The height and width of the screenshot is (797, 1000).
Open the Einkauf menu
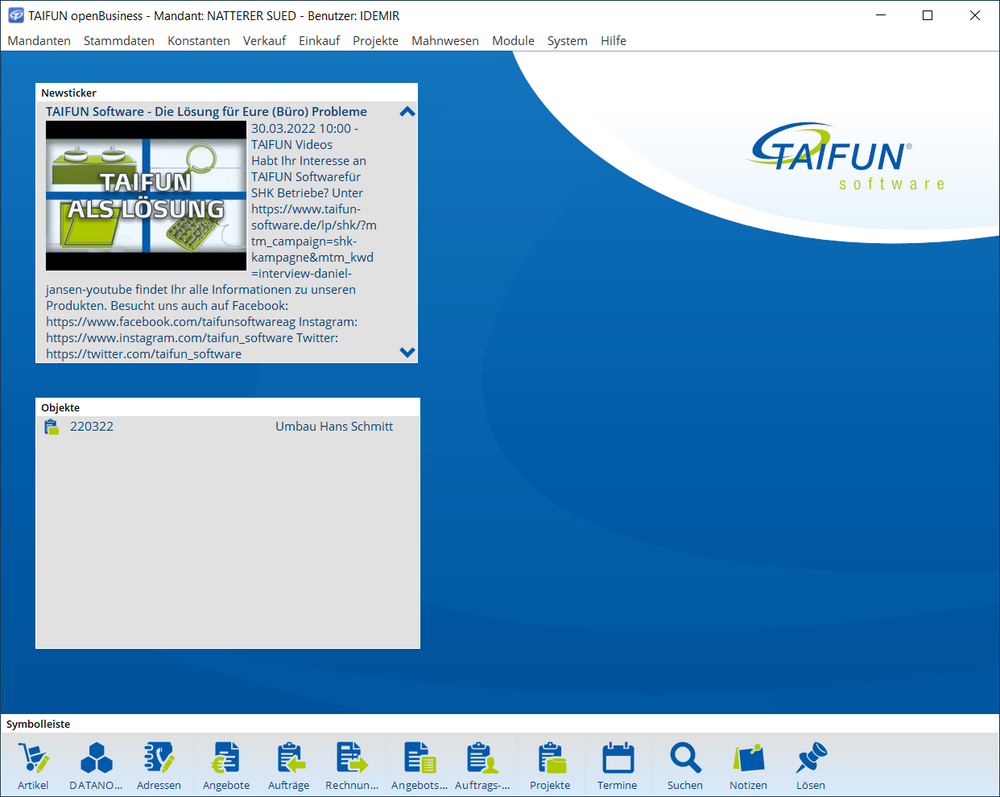[x=319, y=41]
